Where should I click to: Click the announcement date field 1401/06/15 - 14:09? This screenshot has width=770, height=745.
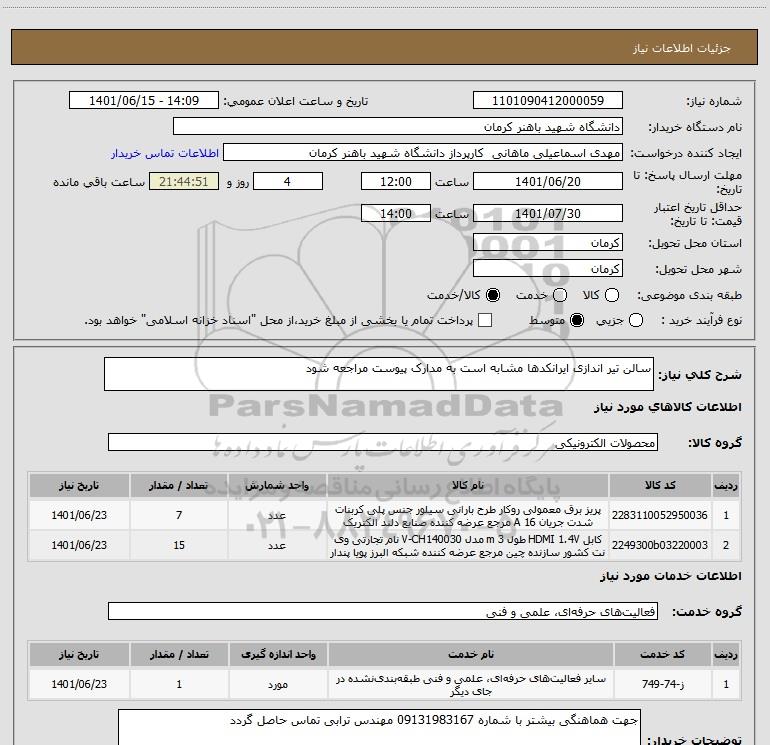click(x=144, y=100)
